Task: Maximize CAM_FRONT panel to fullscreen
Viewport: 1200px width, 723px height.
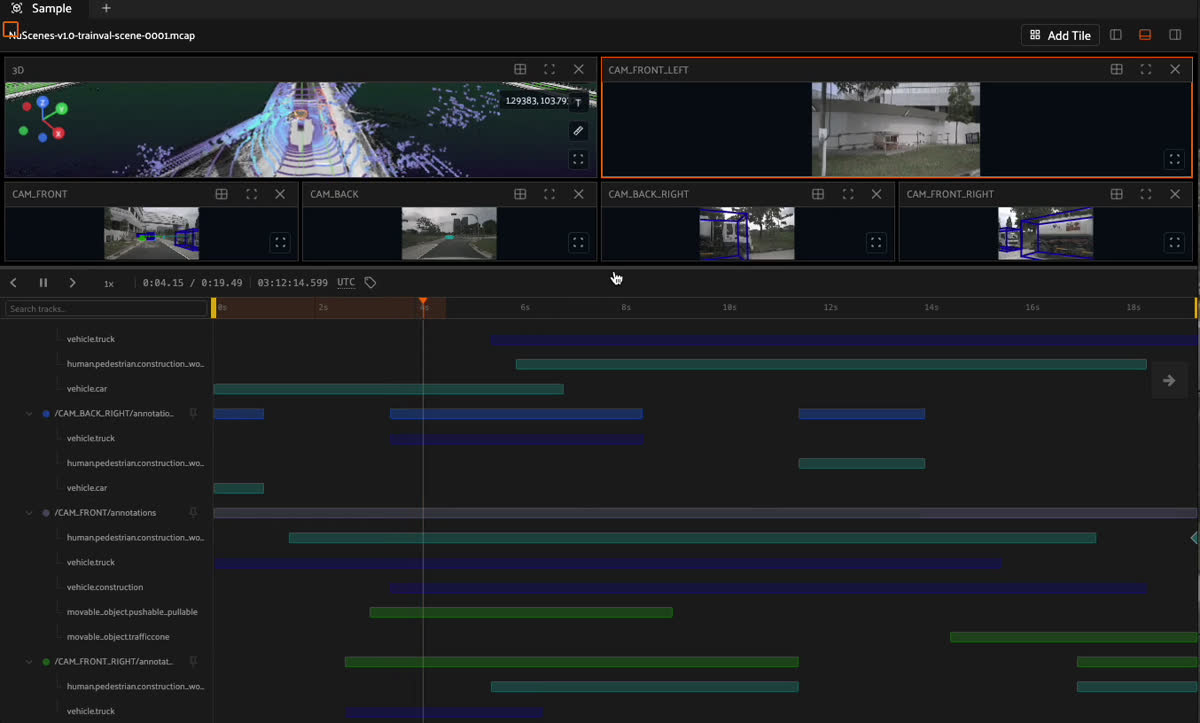Action: click(x=251, y=194)
